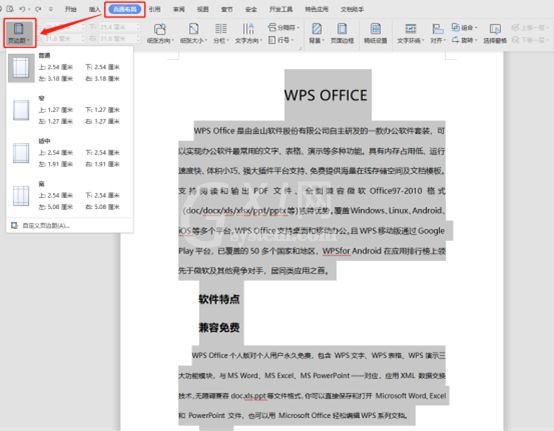Select the 窄 narrow margin preset (1.27)
This screenshot has height=431, width=554.
click(70, 110)
